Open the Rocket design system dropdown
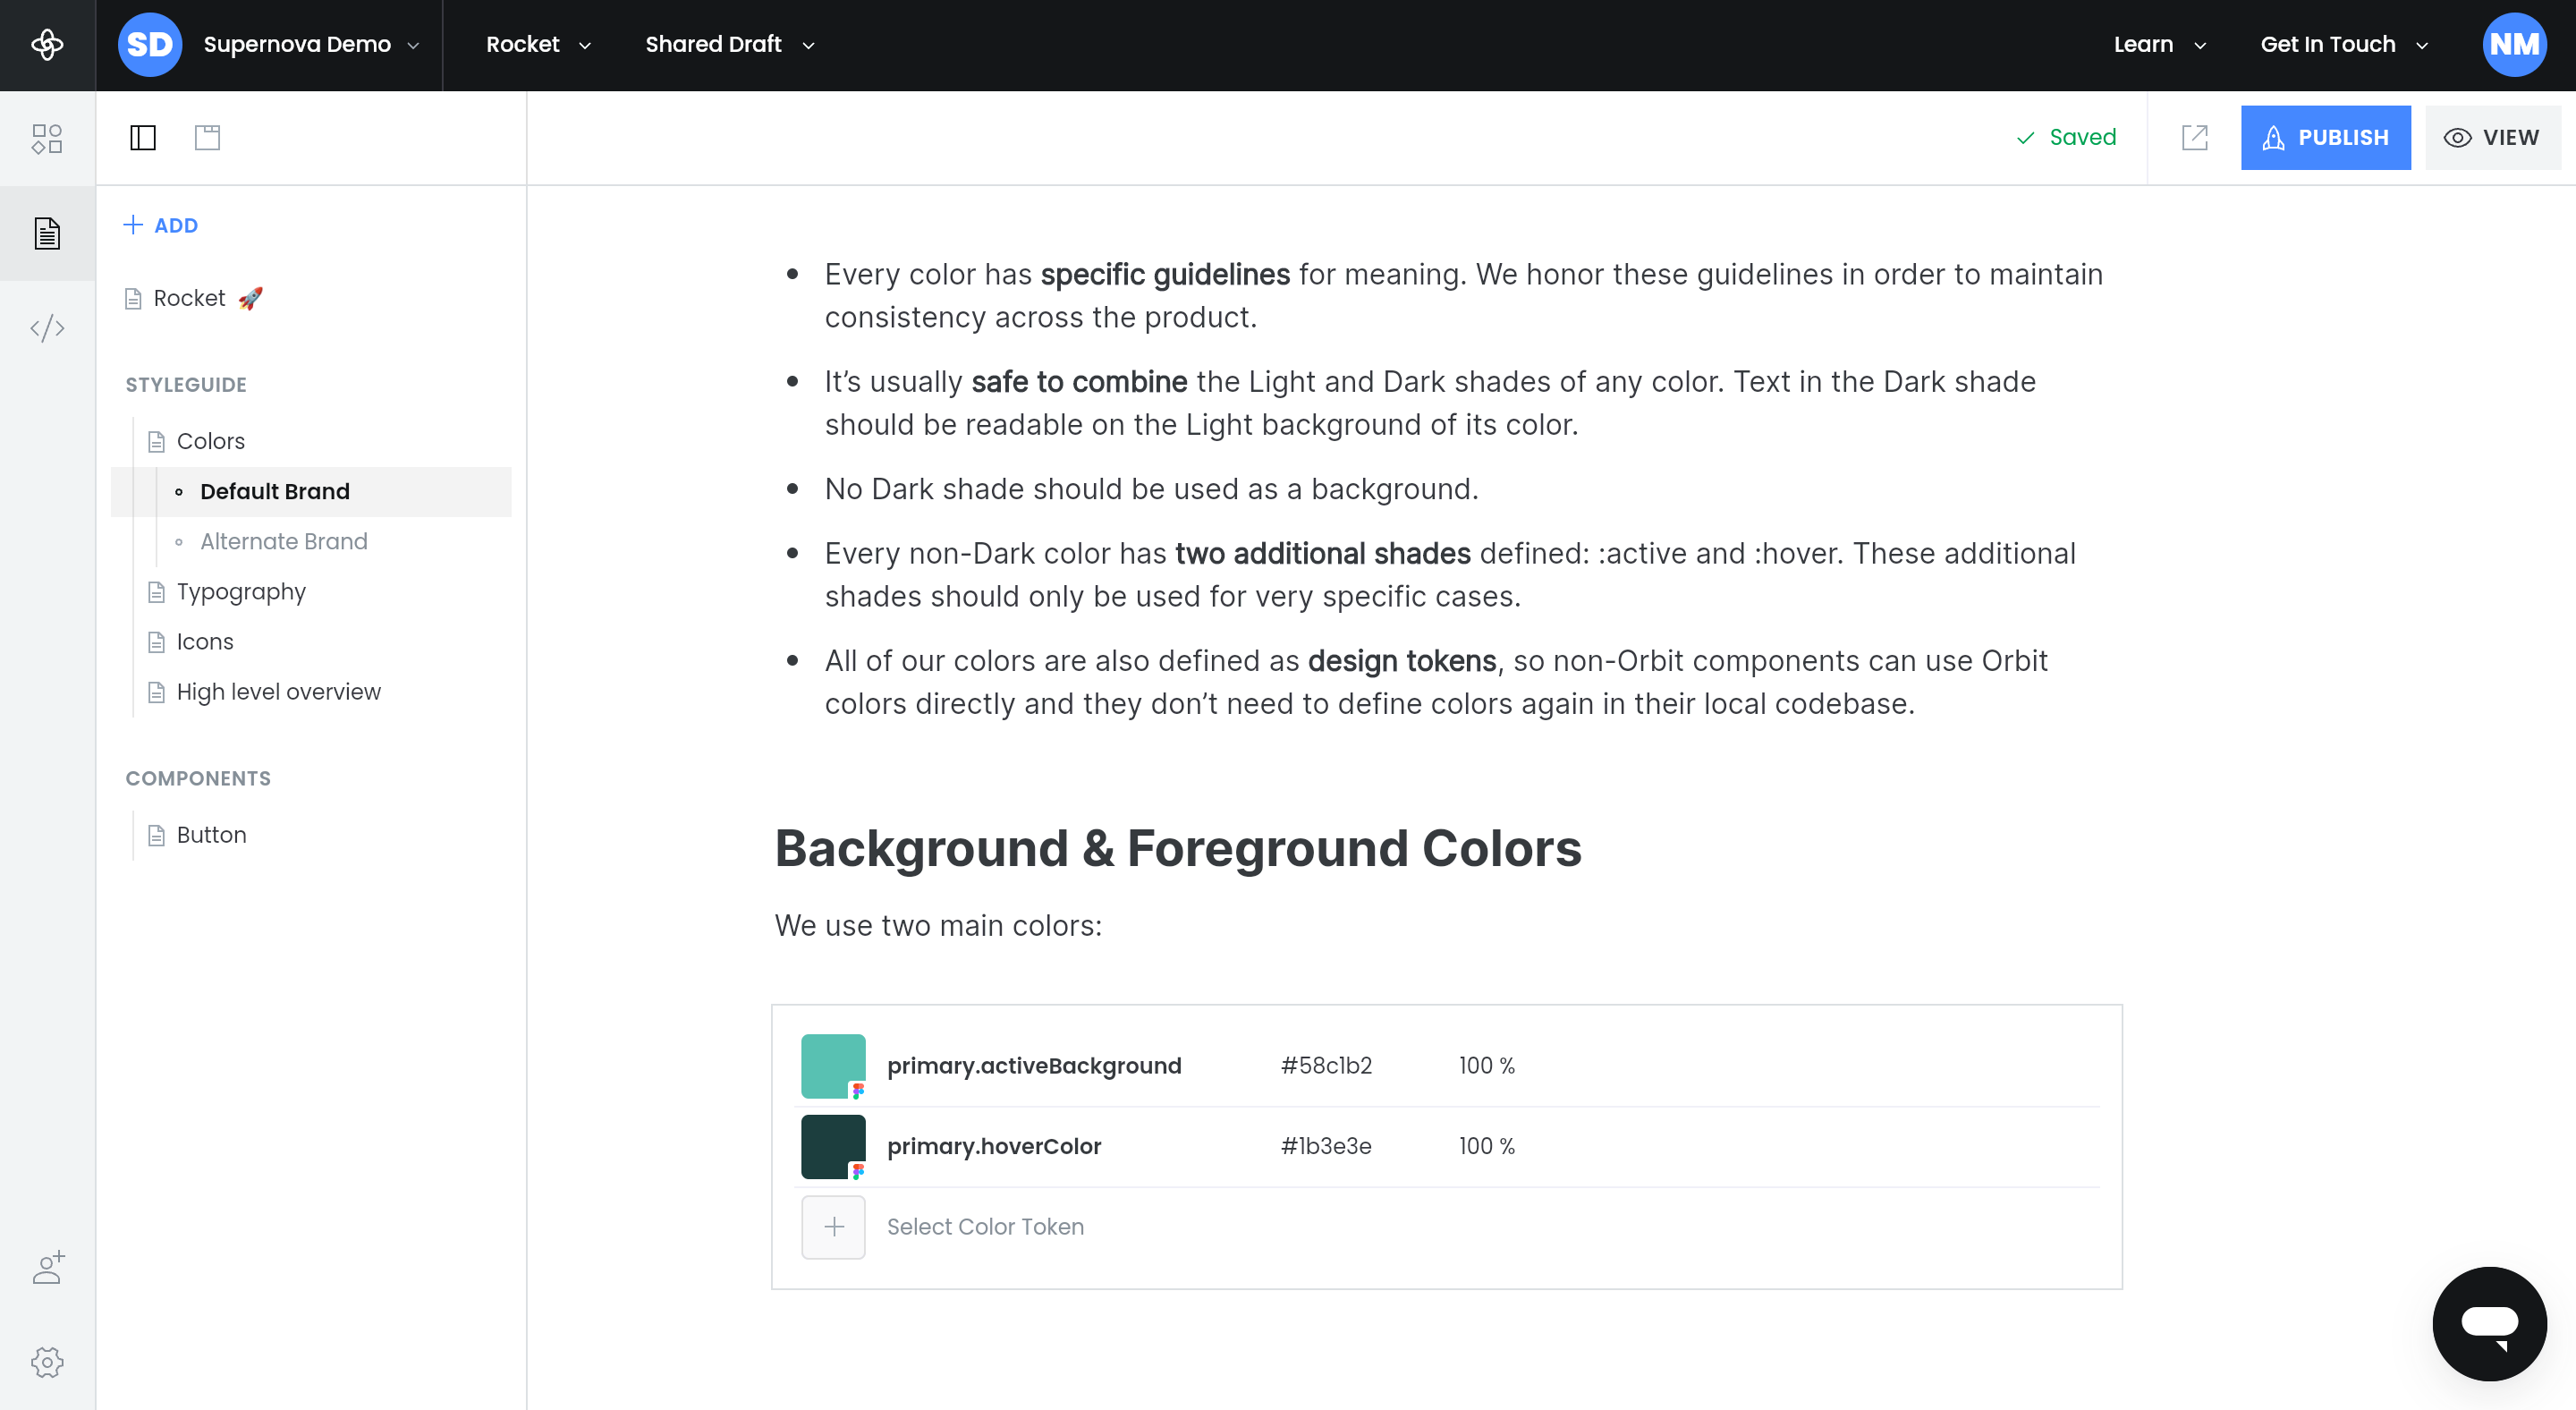This screenshot has height=1410, width=2576. point(538,45)
